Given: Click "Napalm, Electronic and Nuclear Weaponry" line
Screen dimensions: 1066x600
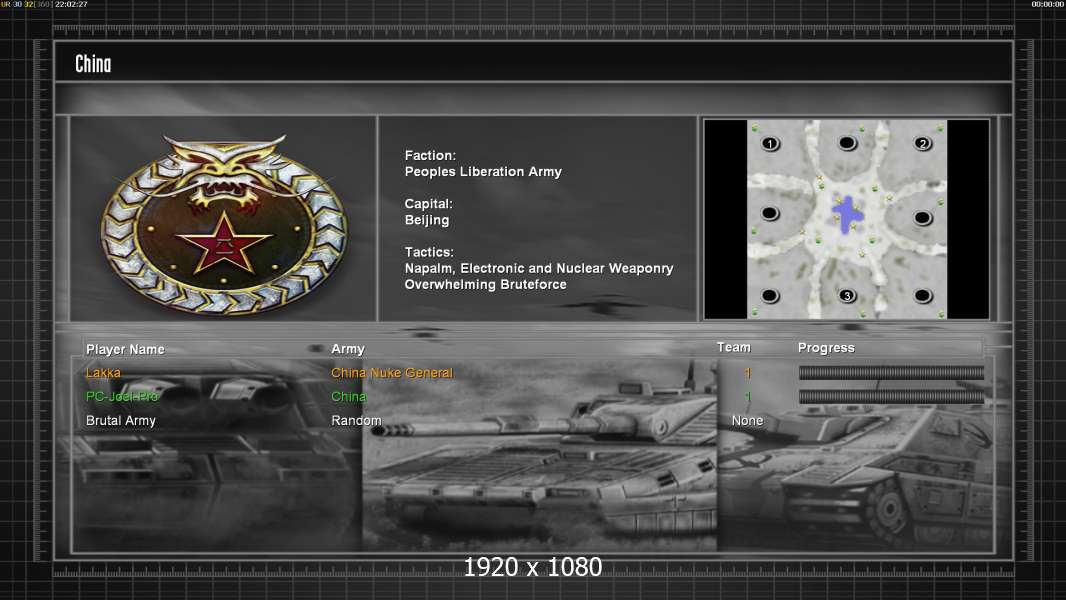Looking at the screenshot, I should coord(539,268).
